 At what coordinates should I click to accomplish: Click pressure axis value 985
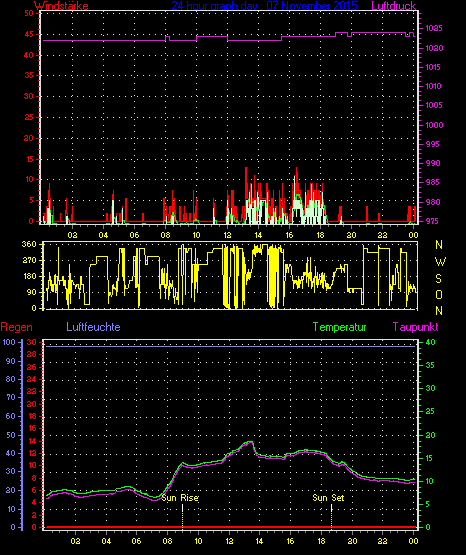pos(433,182)
